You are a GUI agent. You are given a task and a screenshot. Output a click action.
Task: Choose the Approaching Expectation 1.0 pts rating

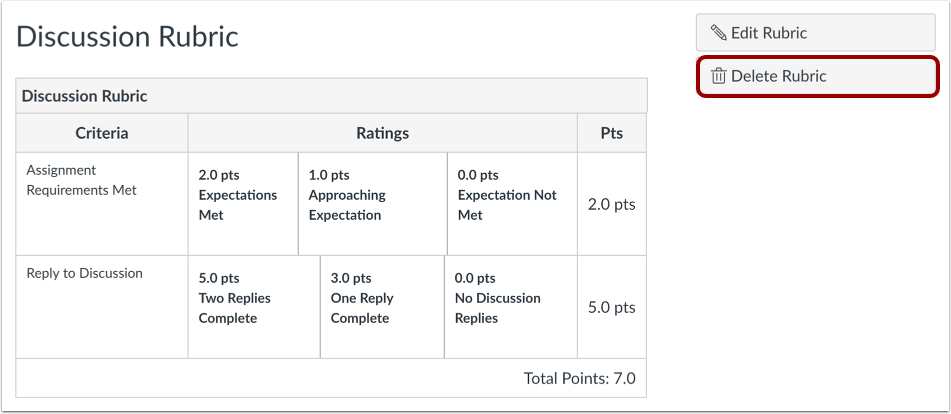click(373, 204)
